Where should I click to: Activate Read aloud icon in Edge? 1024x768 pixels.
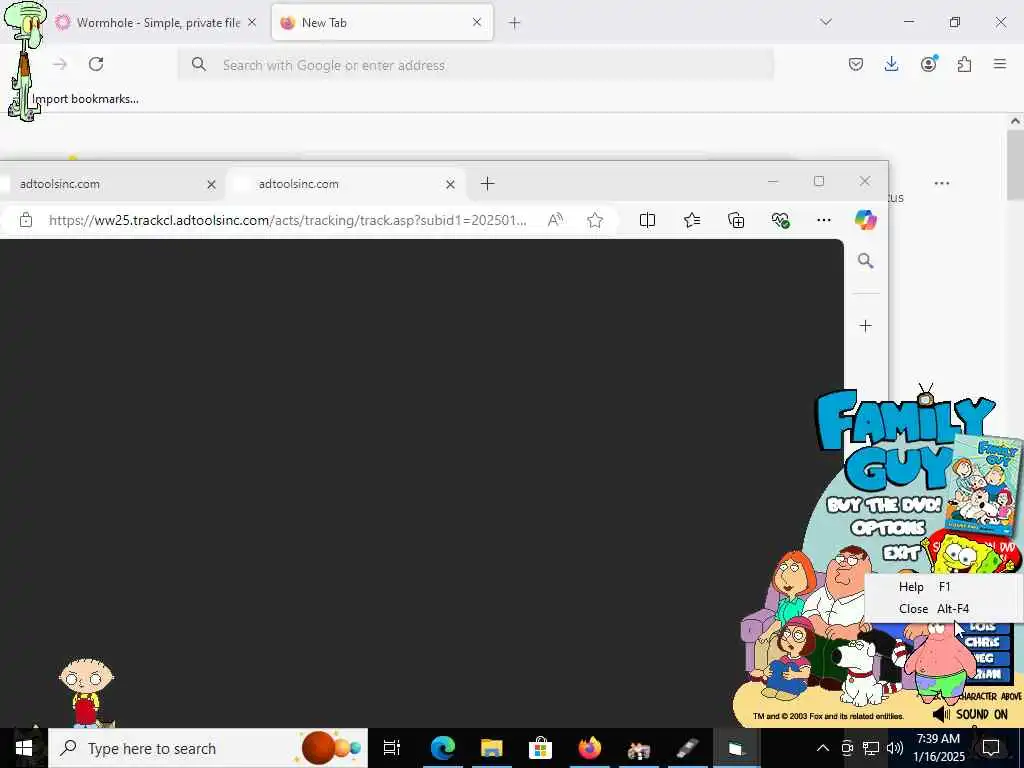tap(555, 220)
